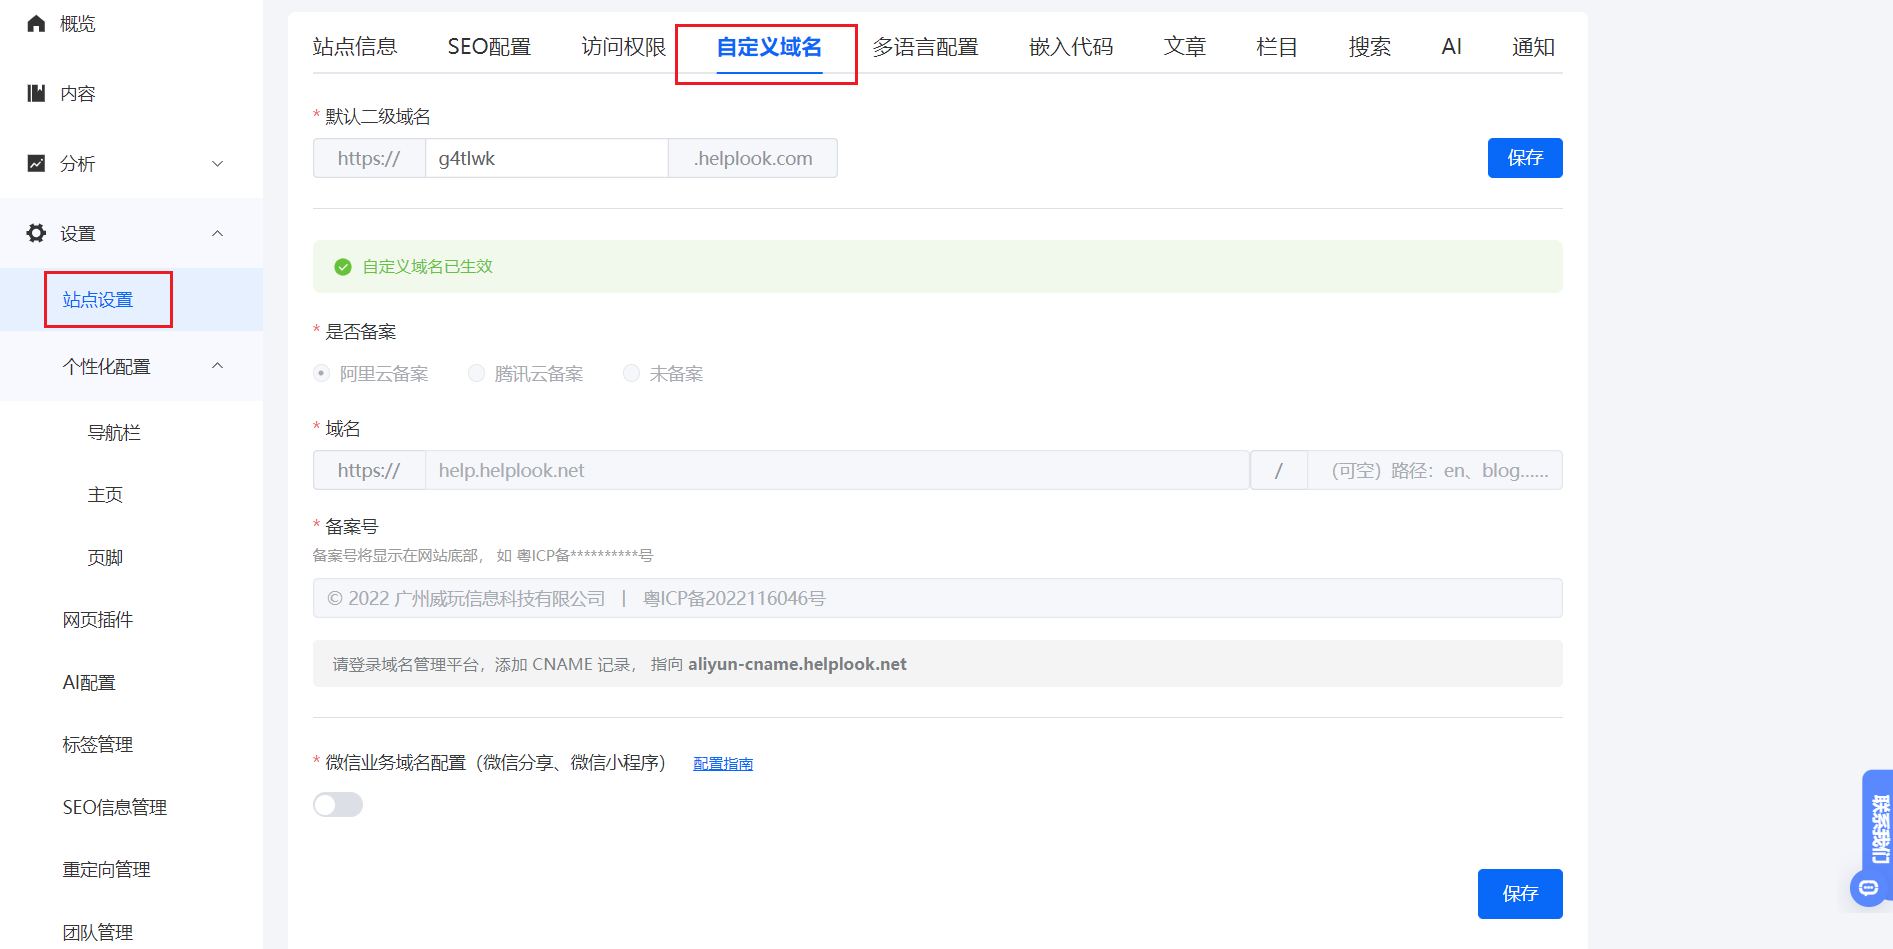The width and height of the screenshot is (1893, 949).
Task: Toggle the 微信业务域名配置 switch
Action: (338, 805)
